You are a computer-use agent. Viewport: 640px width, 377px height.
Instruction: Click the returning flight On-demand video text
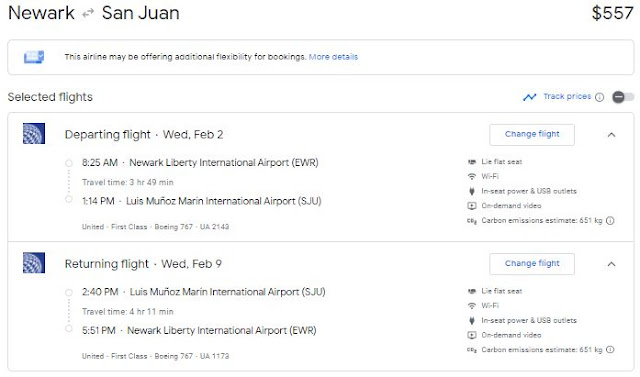(511, 335)
